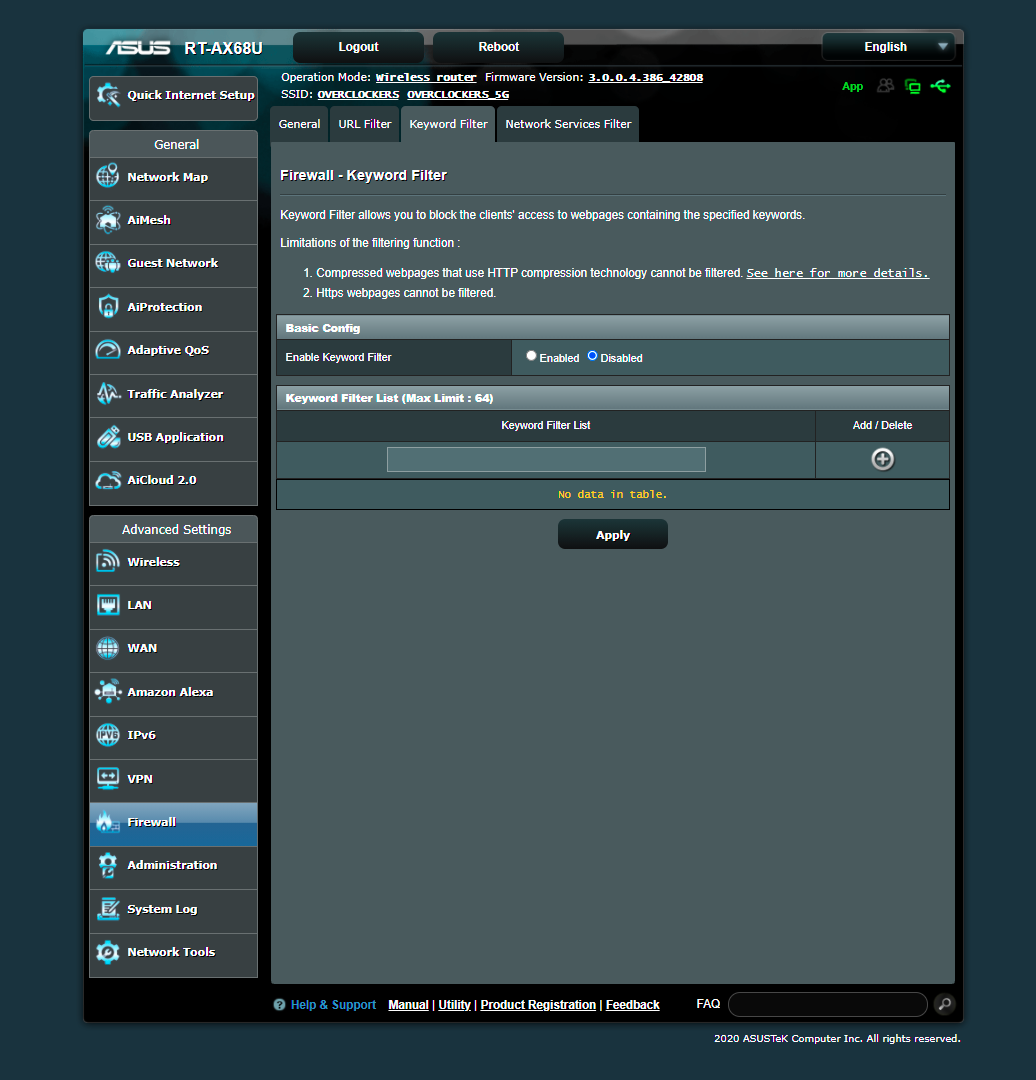Screen dimensions: 1036x1080
Task: Open the English language dropdown
Action: [889, 47]
